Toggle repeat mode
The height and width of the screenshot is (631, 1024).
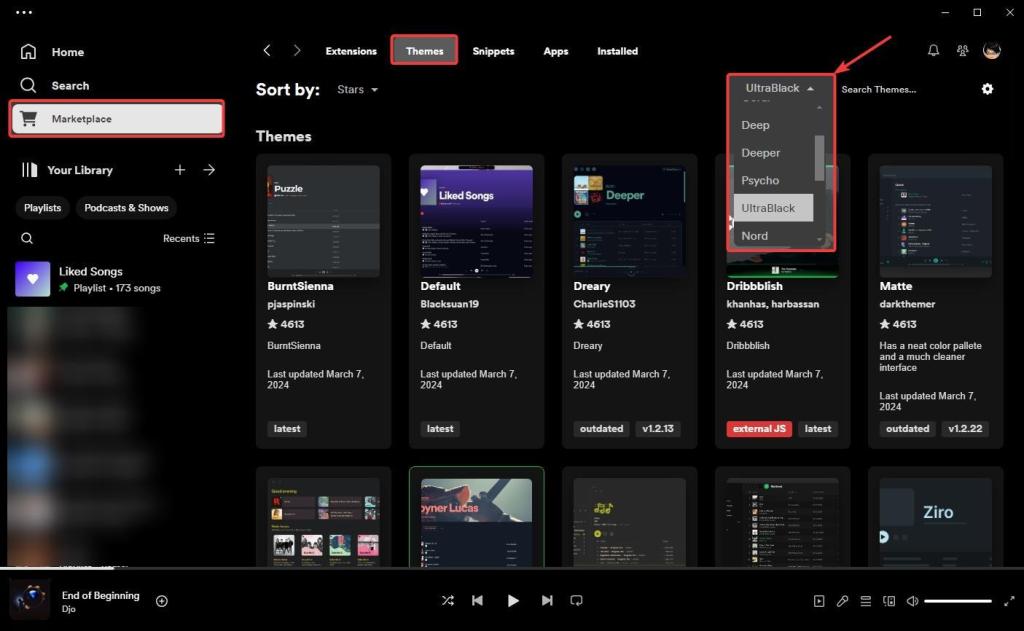(x=576, y=600)
